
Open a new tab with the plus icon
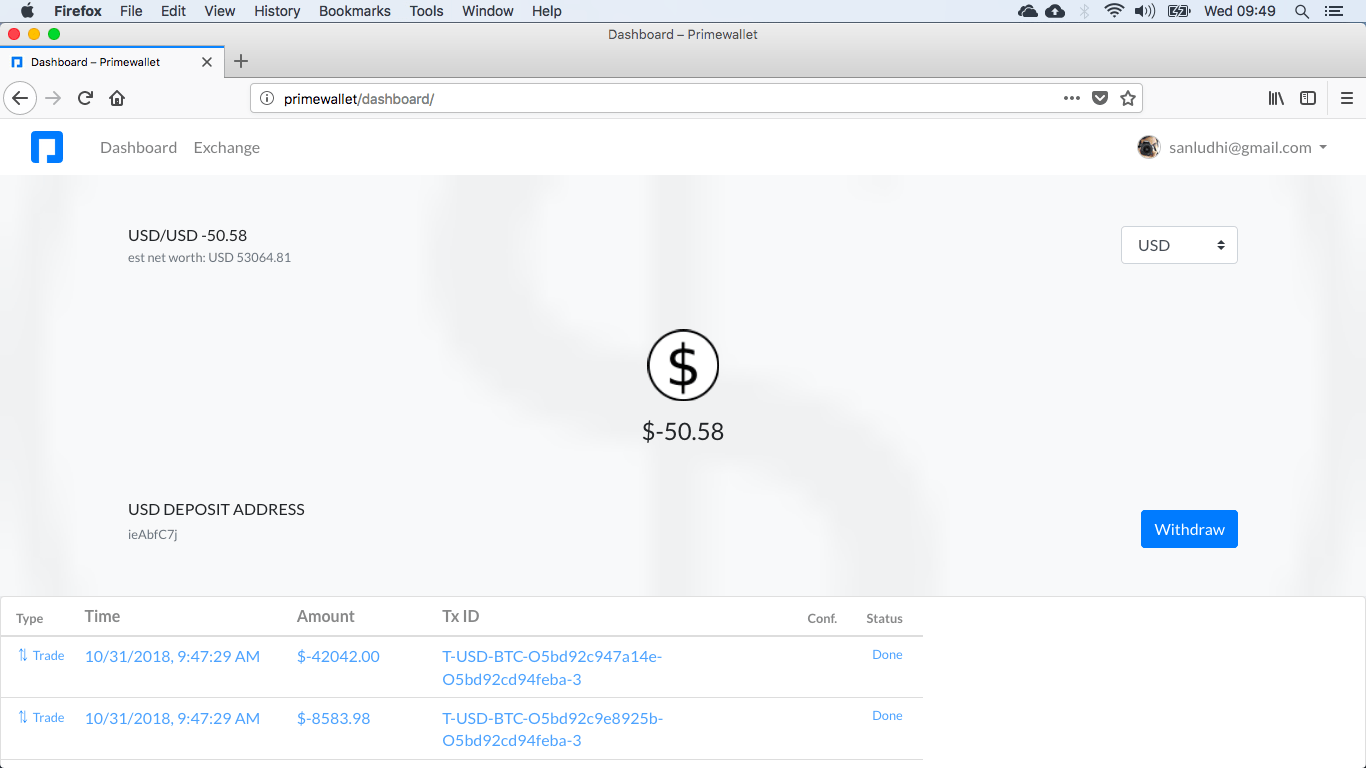point(240,61)
